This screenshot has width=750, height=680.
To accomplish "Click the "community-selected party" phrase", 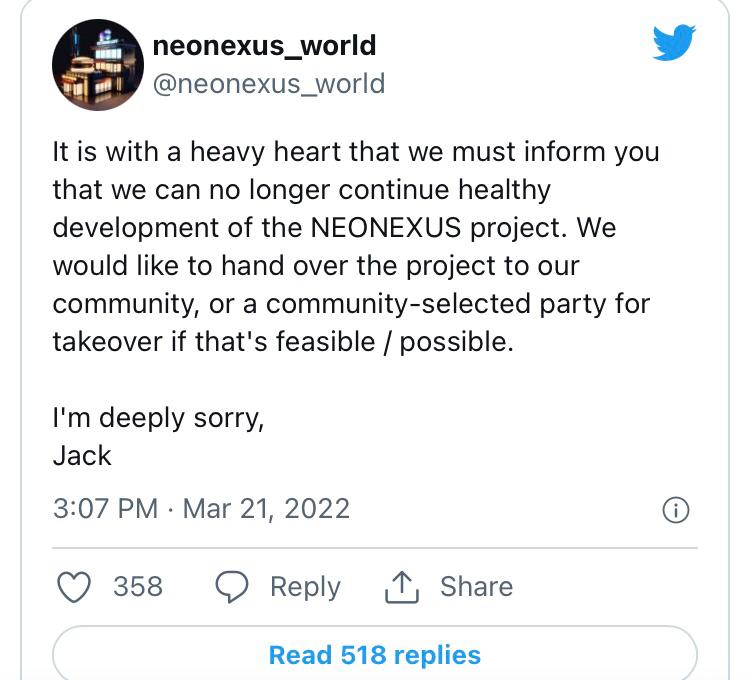I will pyautogui.click(x=436, y=302).
